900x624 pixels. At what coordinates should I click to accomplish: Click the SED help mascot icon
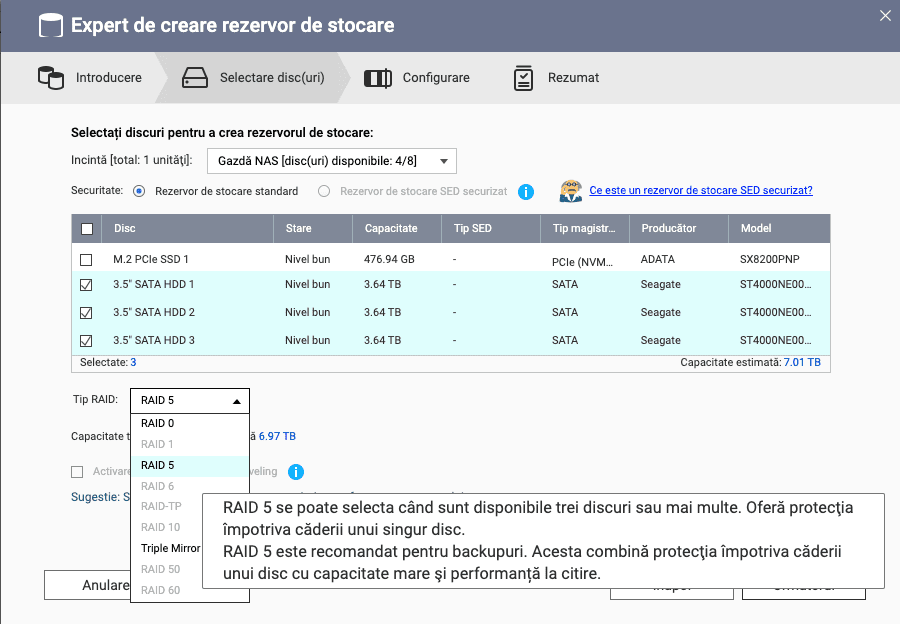coord(571,190)
